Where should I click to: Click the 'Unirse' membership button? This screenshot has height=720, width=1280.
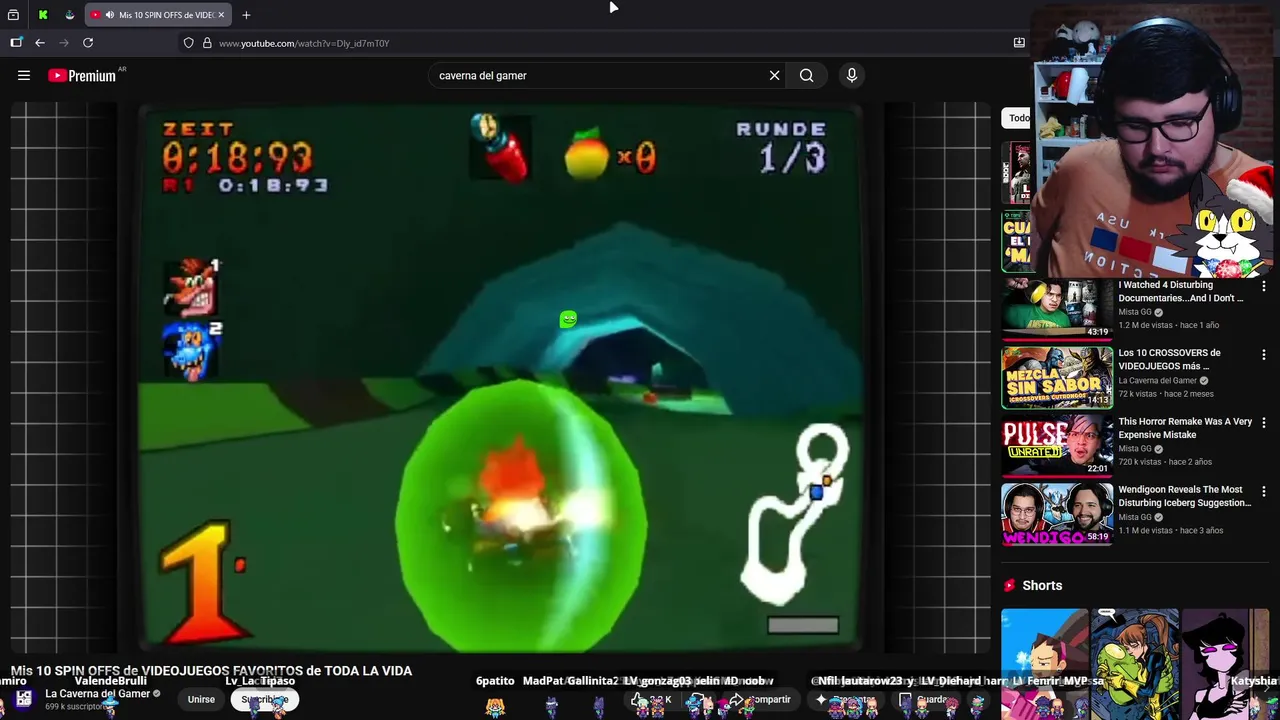(x=201, y=699)
